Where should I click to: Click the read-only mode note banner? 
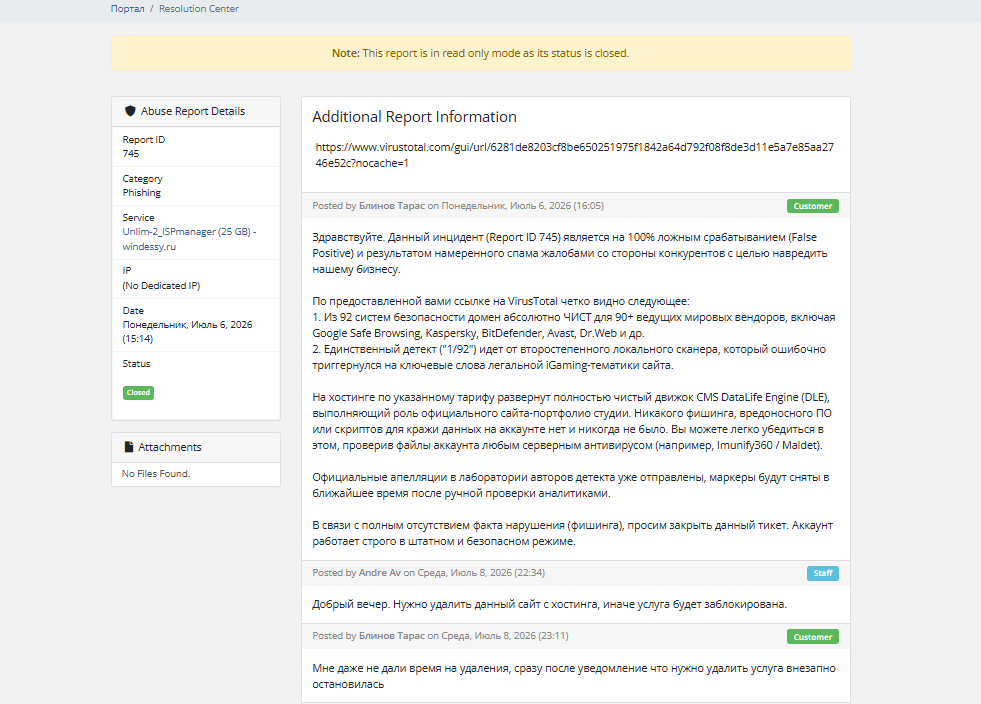(x=480, y=53)
